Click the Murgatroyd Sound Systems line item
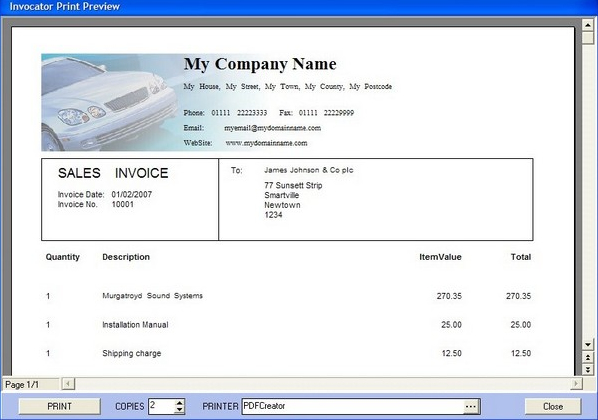 (x=153, y=296)
